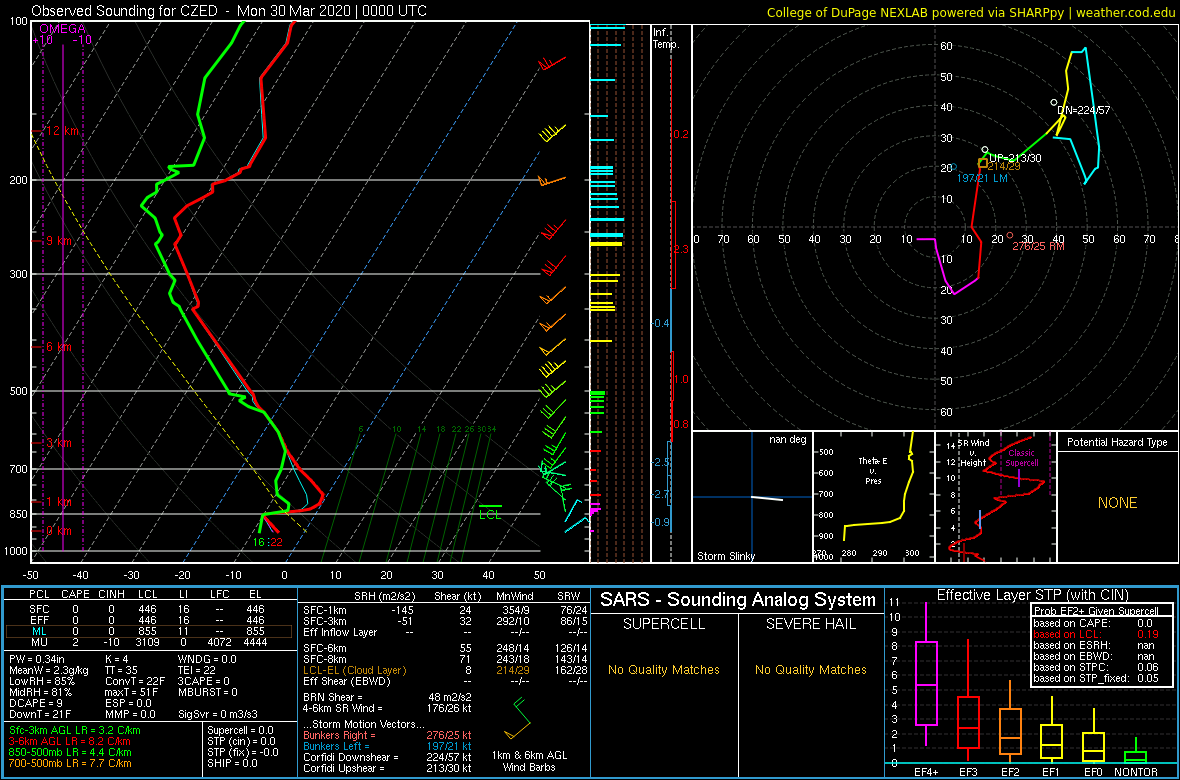Click the SRH (m2/s2) column header
Image resolution: width=1180 pixels, height=780 pixels.
(x=383, y=595)
